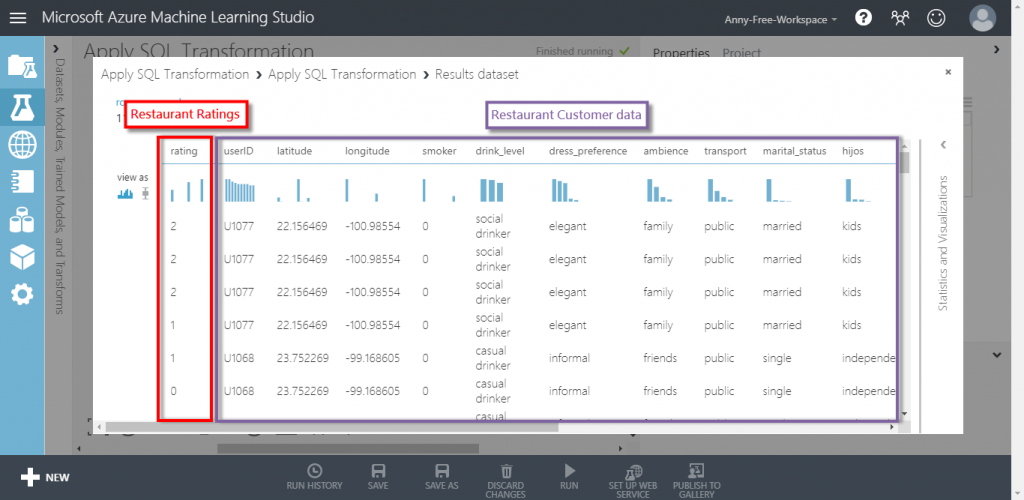Click scroll-down arrow of table scrollbar
This screenshot has width=1024, height=500.
pos(904,414)
